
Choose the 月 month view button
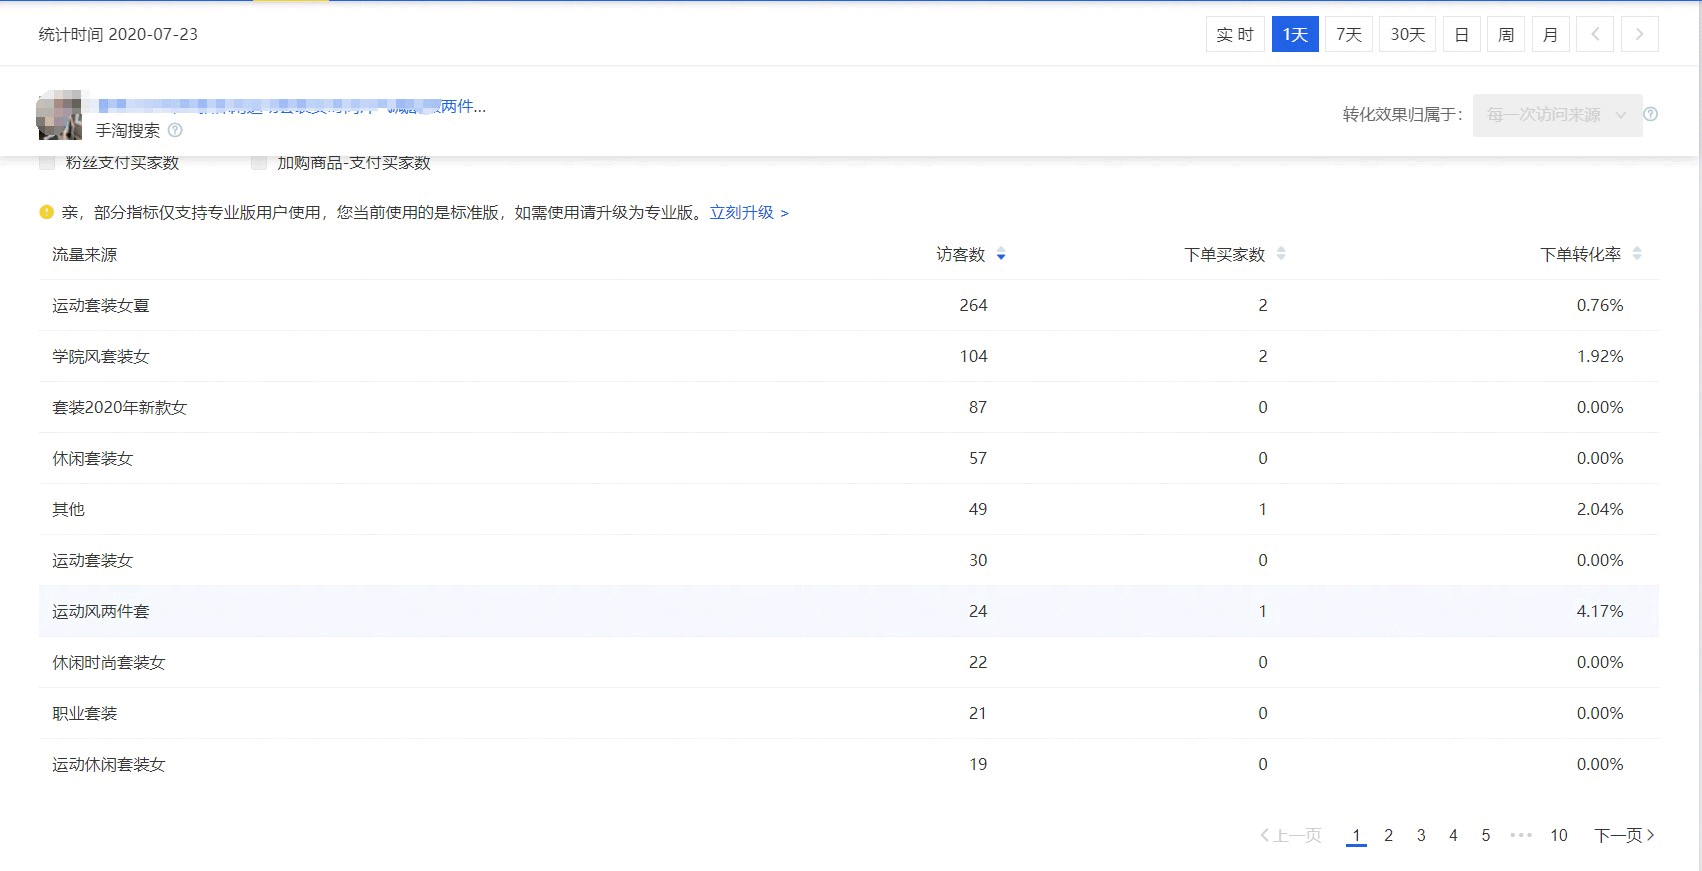click(1550, 34)
